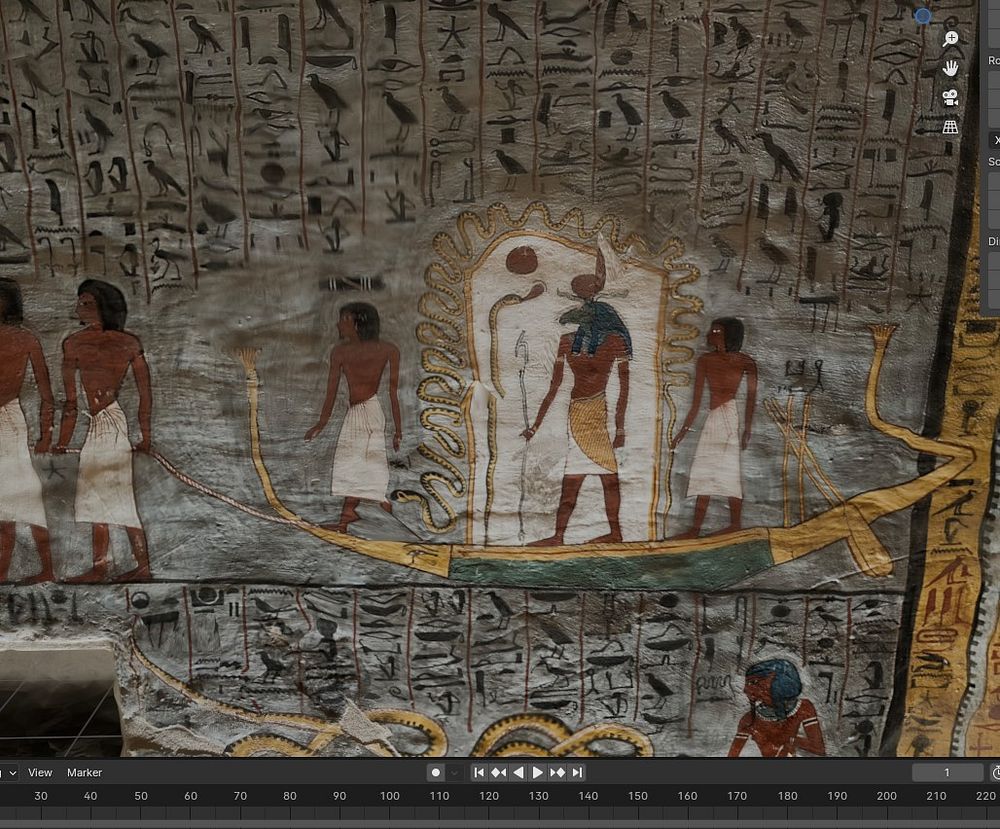This screenshot has height=829, width=1000.
Task: Click frame 150 on the timeline ruler
Action: tap(638, 796)
